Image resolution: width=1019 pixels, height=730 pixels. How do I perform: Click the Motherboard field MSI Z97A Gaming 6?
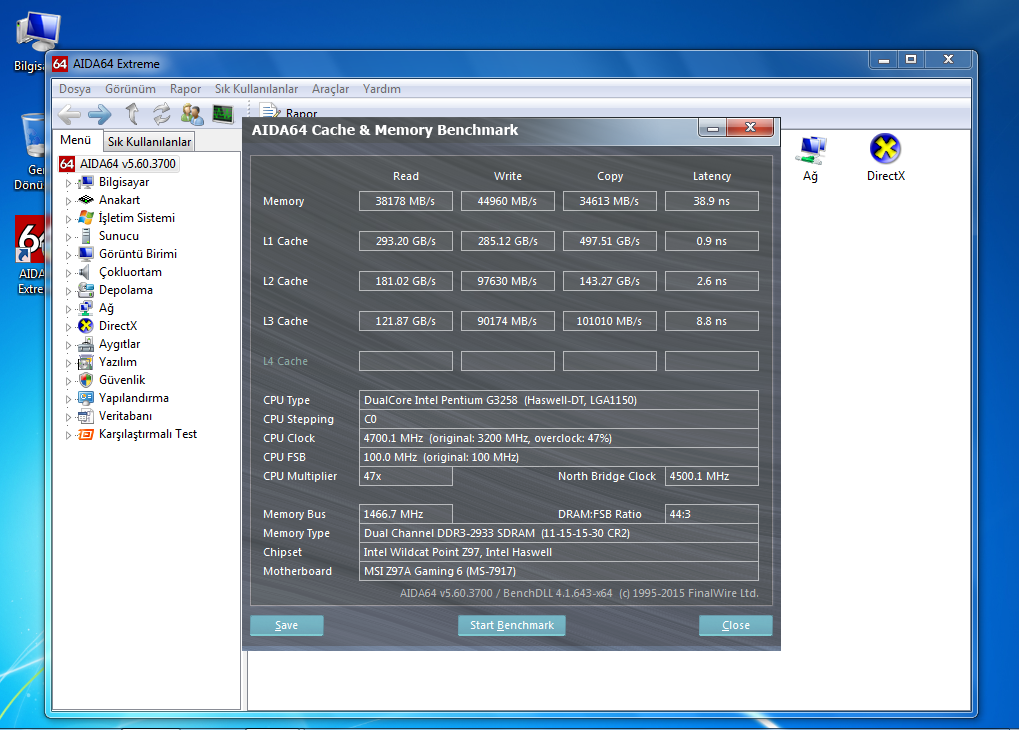click(x=559, y=571)
